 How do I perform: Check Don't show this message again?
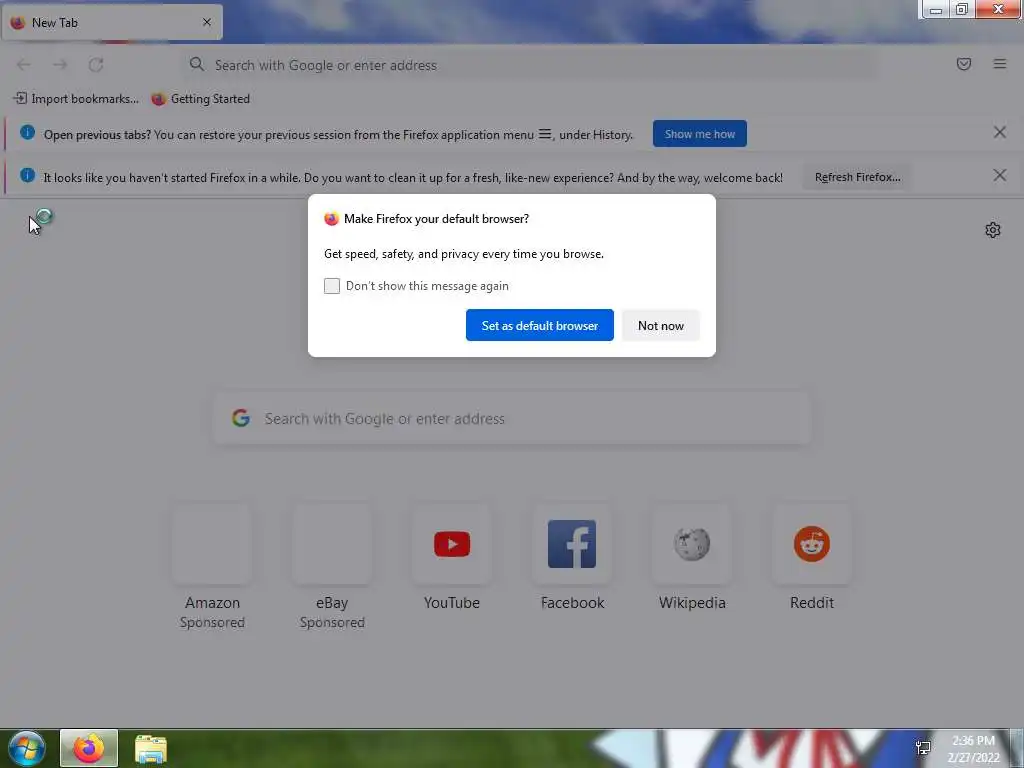pos(332,286)
